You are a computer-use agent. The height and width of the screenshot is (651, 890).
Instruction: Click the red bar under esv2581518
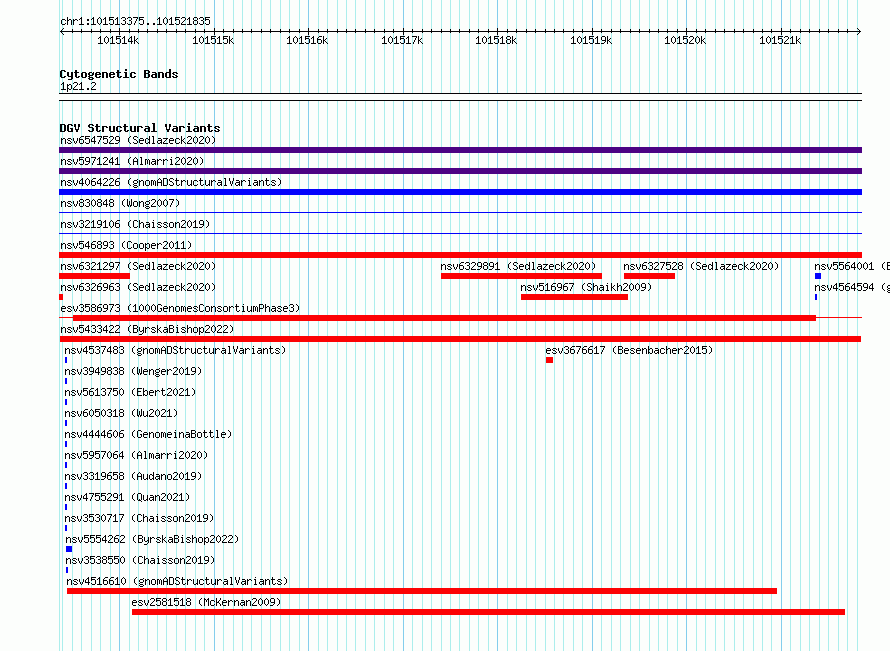[488, 612]
